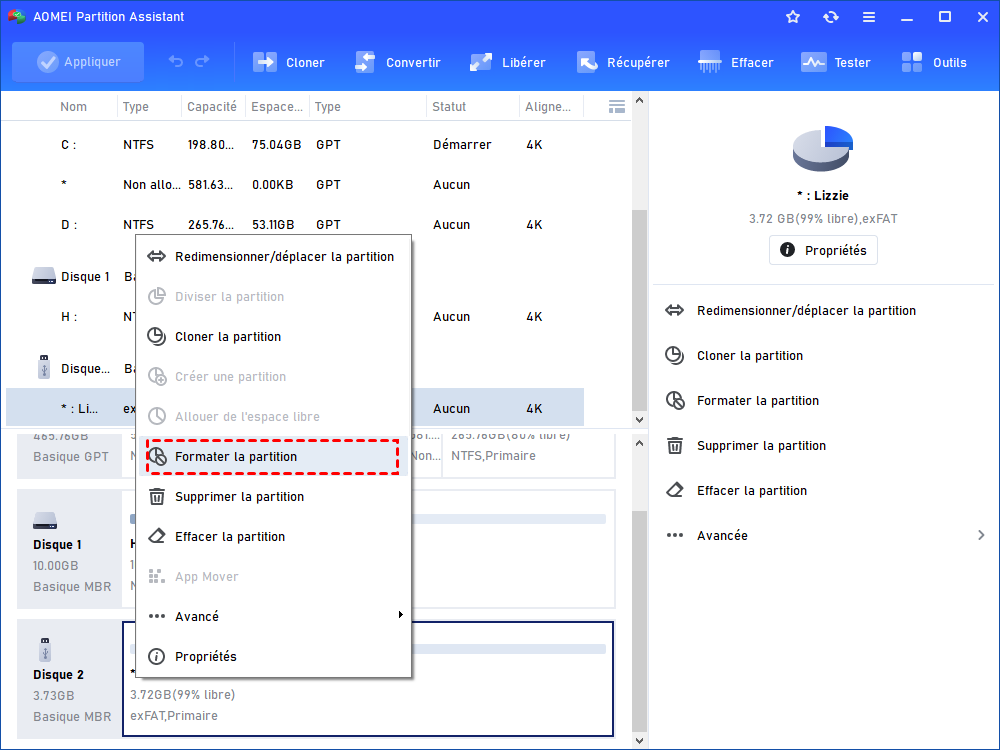This screenshot has width=1000, height=750.
Task: Select Supprimer la partition from context menu
Action: 239,496
